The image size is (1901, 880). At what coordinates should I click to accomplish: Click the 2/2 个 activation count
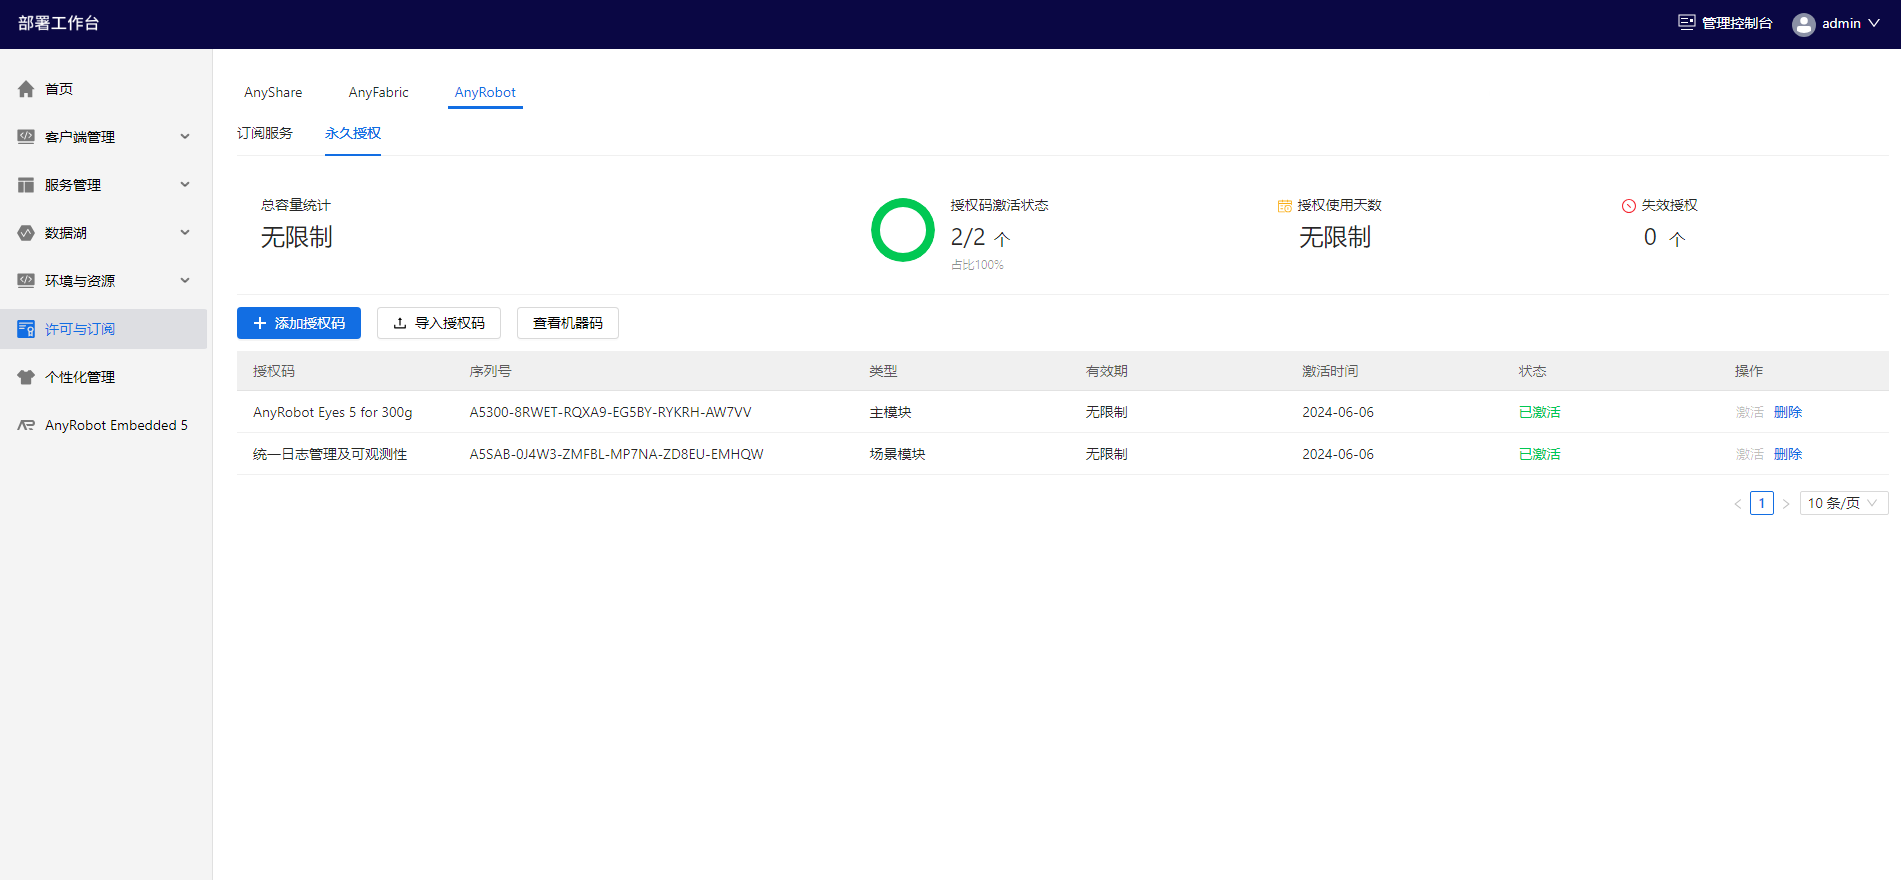click(981, 238)
